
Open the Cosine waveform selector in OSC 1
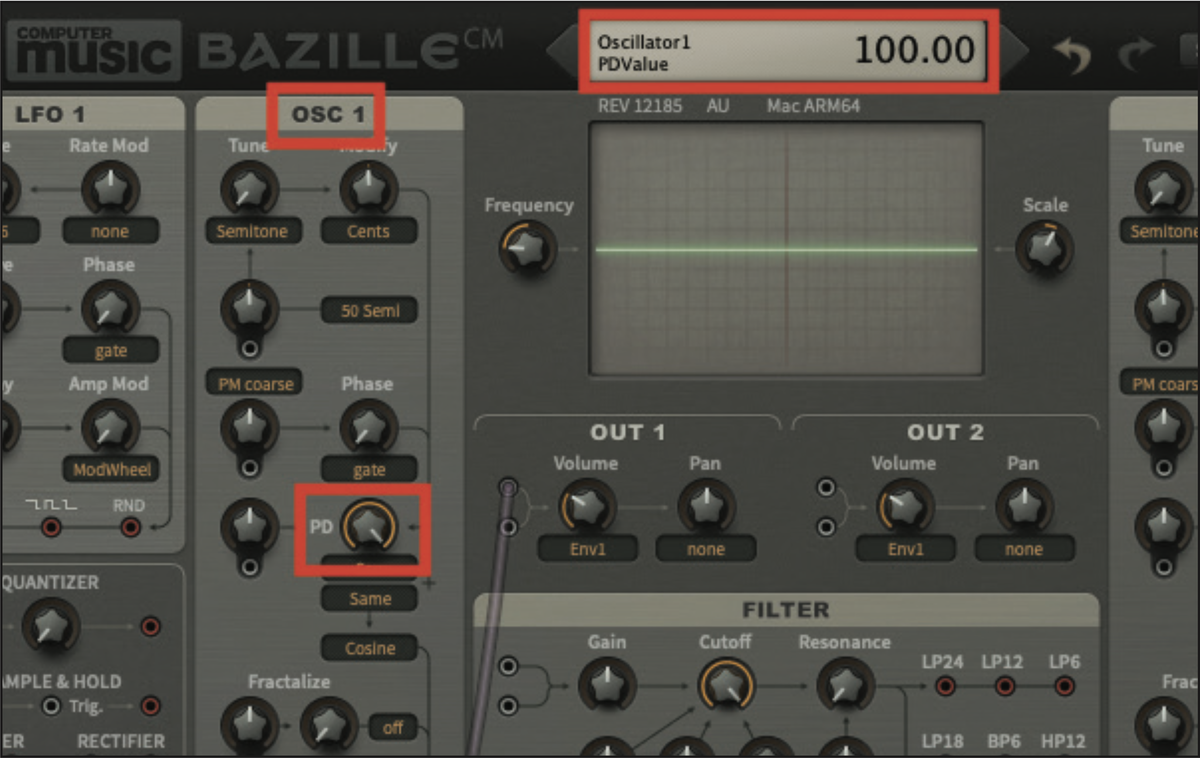click(369, 648)
